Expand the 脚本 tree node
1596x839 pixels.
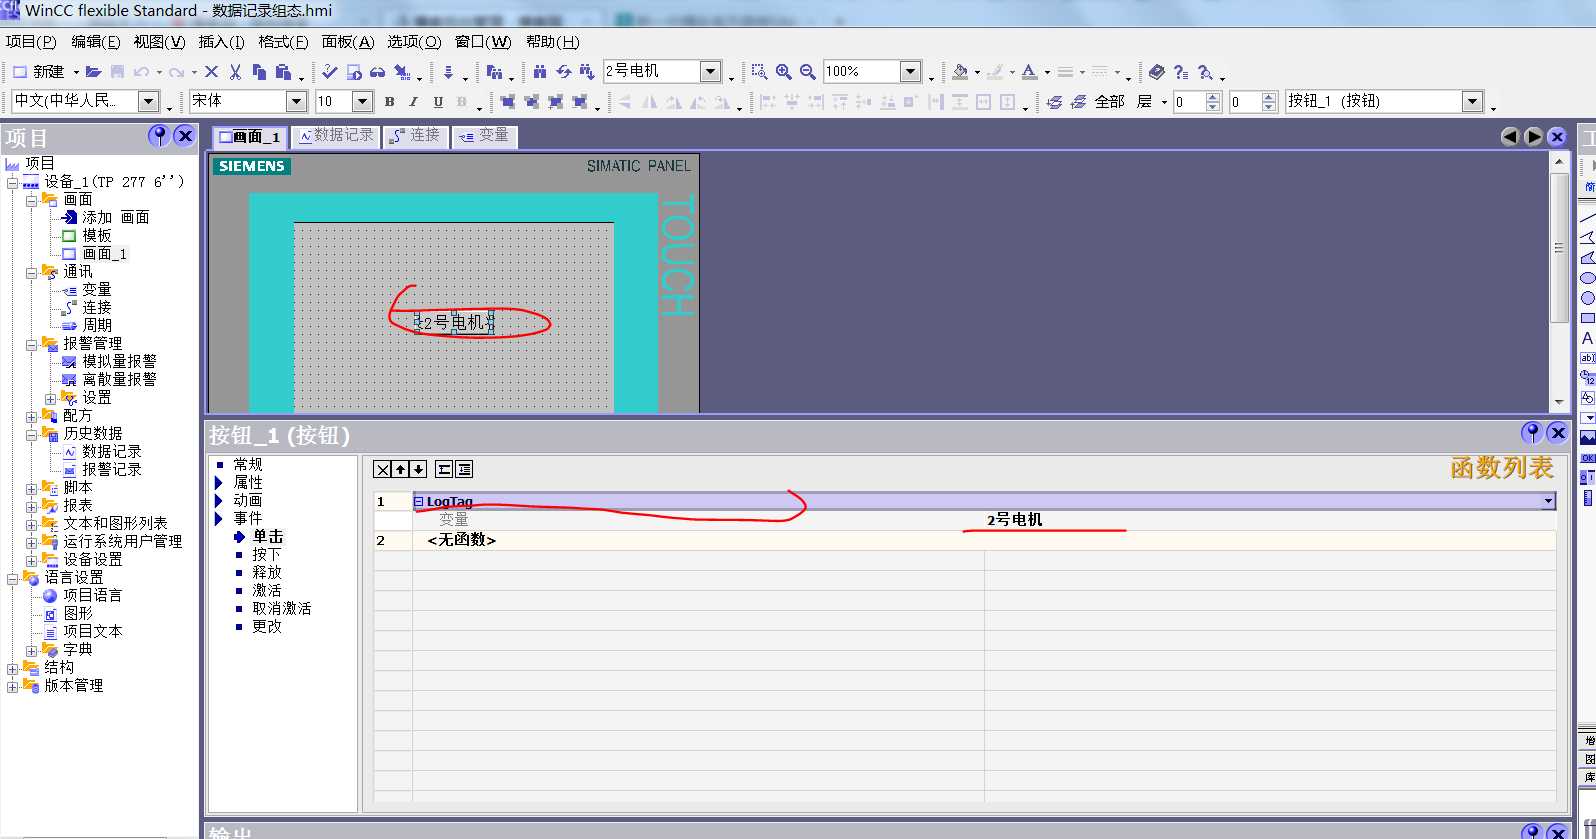click(31, 488)
